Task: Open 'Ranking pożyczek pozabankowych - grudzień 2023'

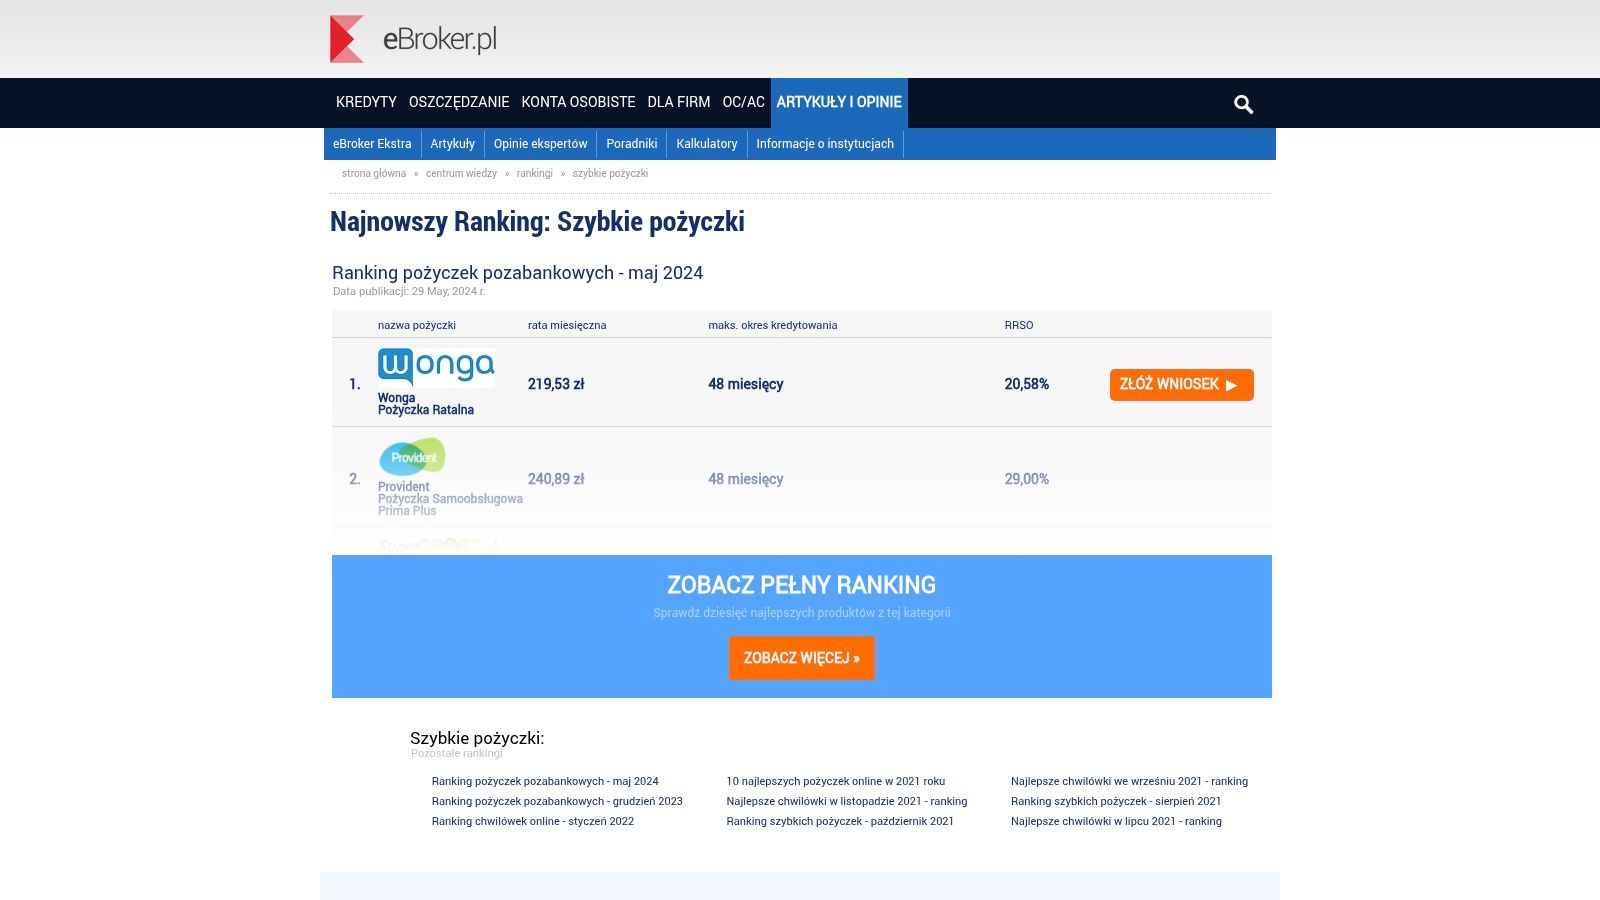Action: (x=557, y=801)
